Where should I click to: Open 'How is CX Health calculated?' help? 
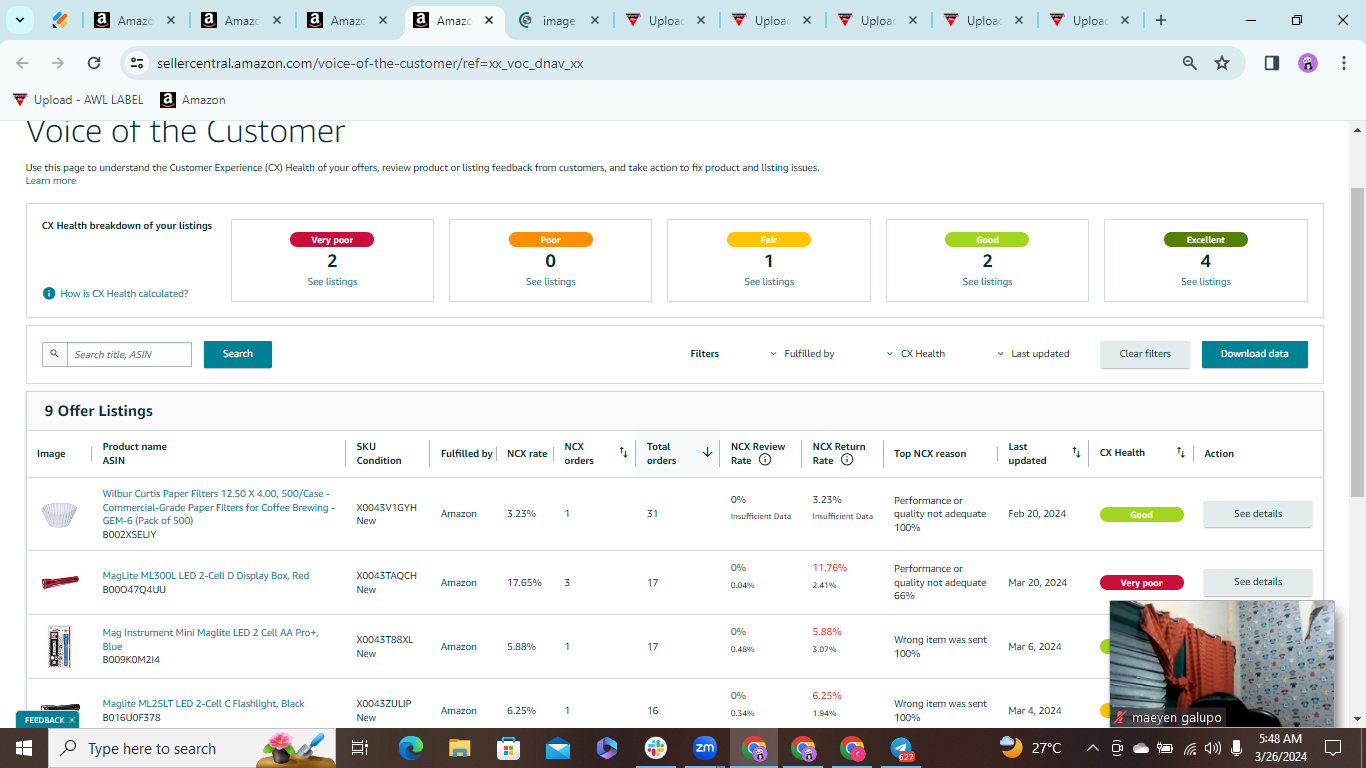124,294
